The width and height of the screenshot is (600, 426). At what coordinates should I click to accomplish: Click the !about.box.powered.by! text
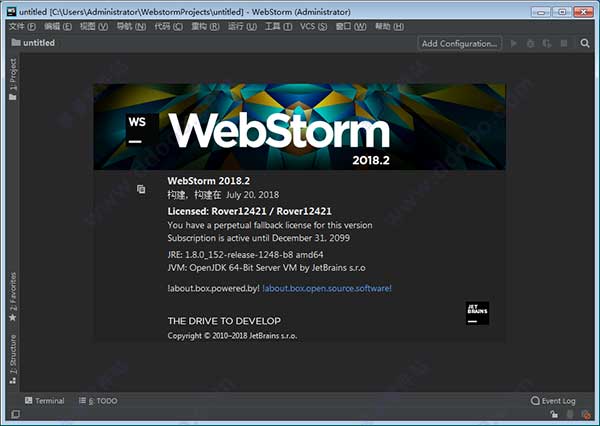coord(214,288)
